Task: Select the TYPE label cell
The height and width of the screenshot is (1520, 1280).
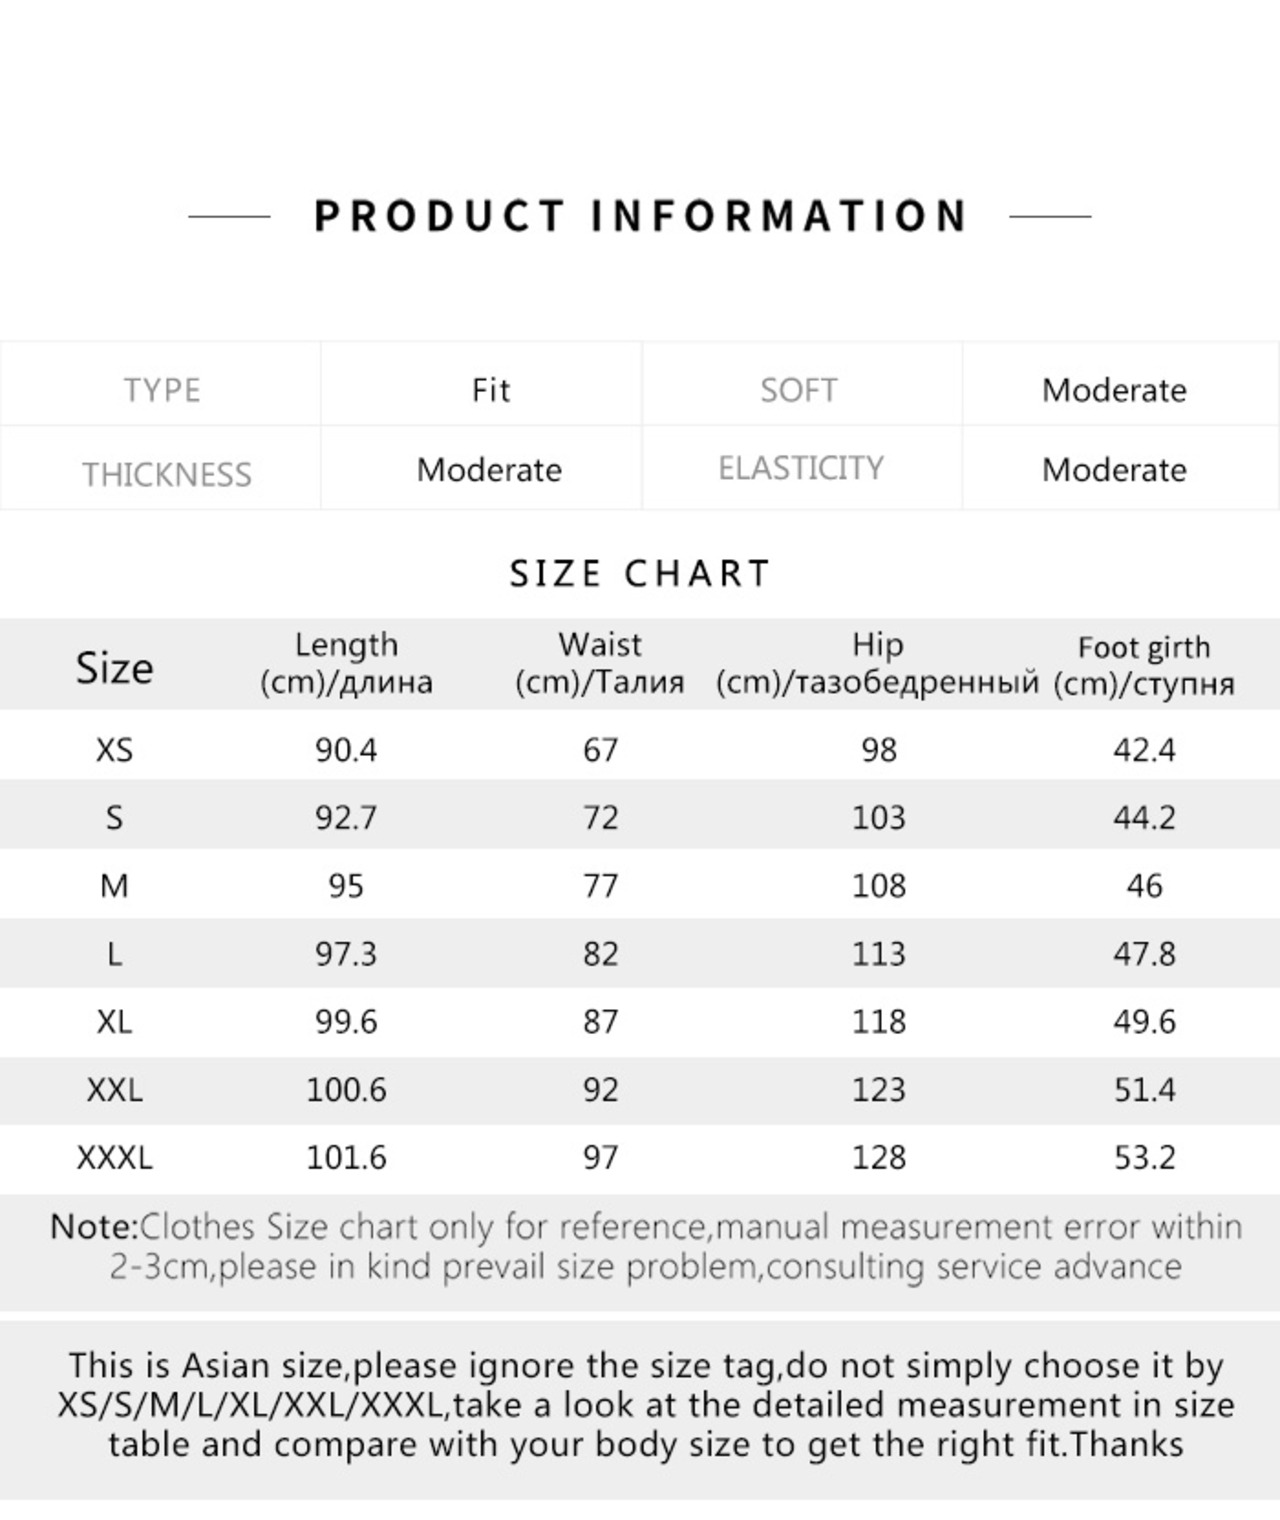Action: coord(161,389)
